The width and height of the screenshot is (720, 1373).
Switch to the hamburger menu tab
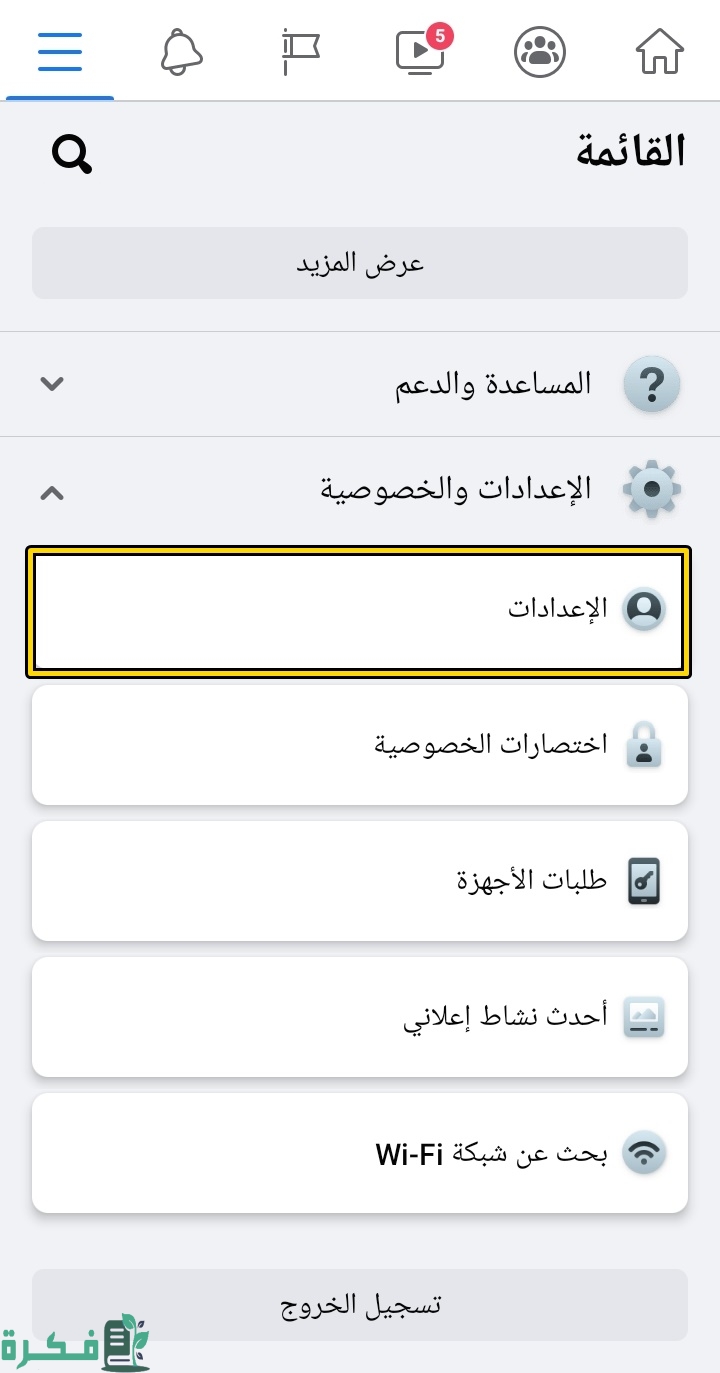click(x=60, y=51)
